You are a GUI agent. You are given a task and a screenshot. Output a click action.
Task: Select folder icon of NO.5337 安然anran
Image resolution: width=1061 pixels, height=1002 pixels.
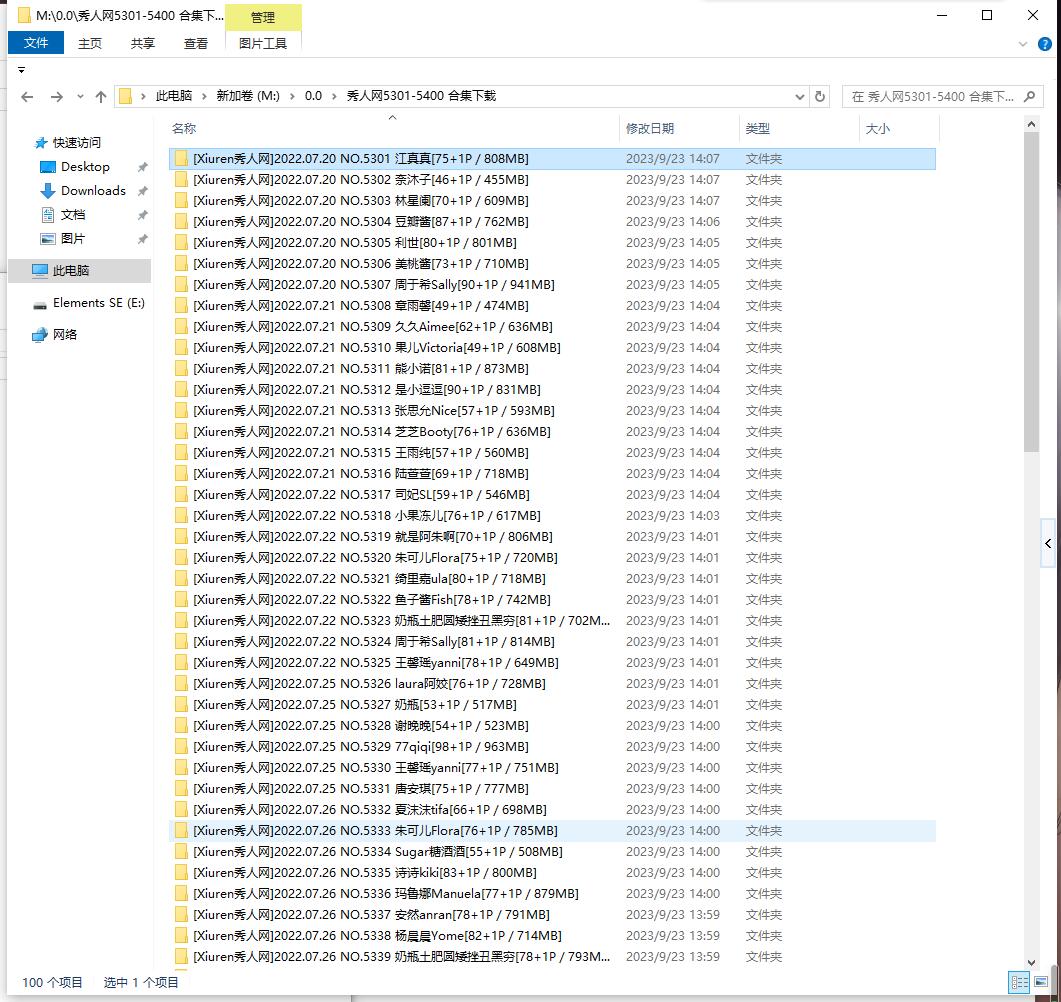[181, 914]
